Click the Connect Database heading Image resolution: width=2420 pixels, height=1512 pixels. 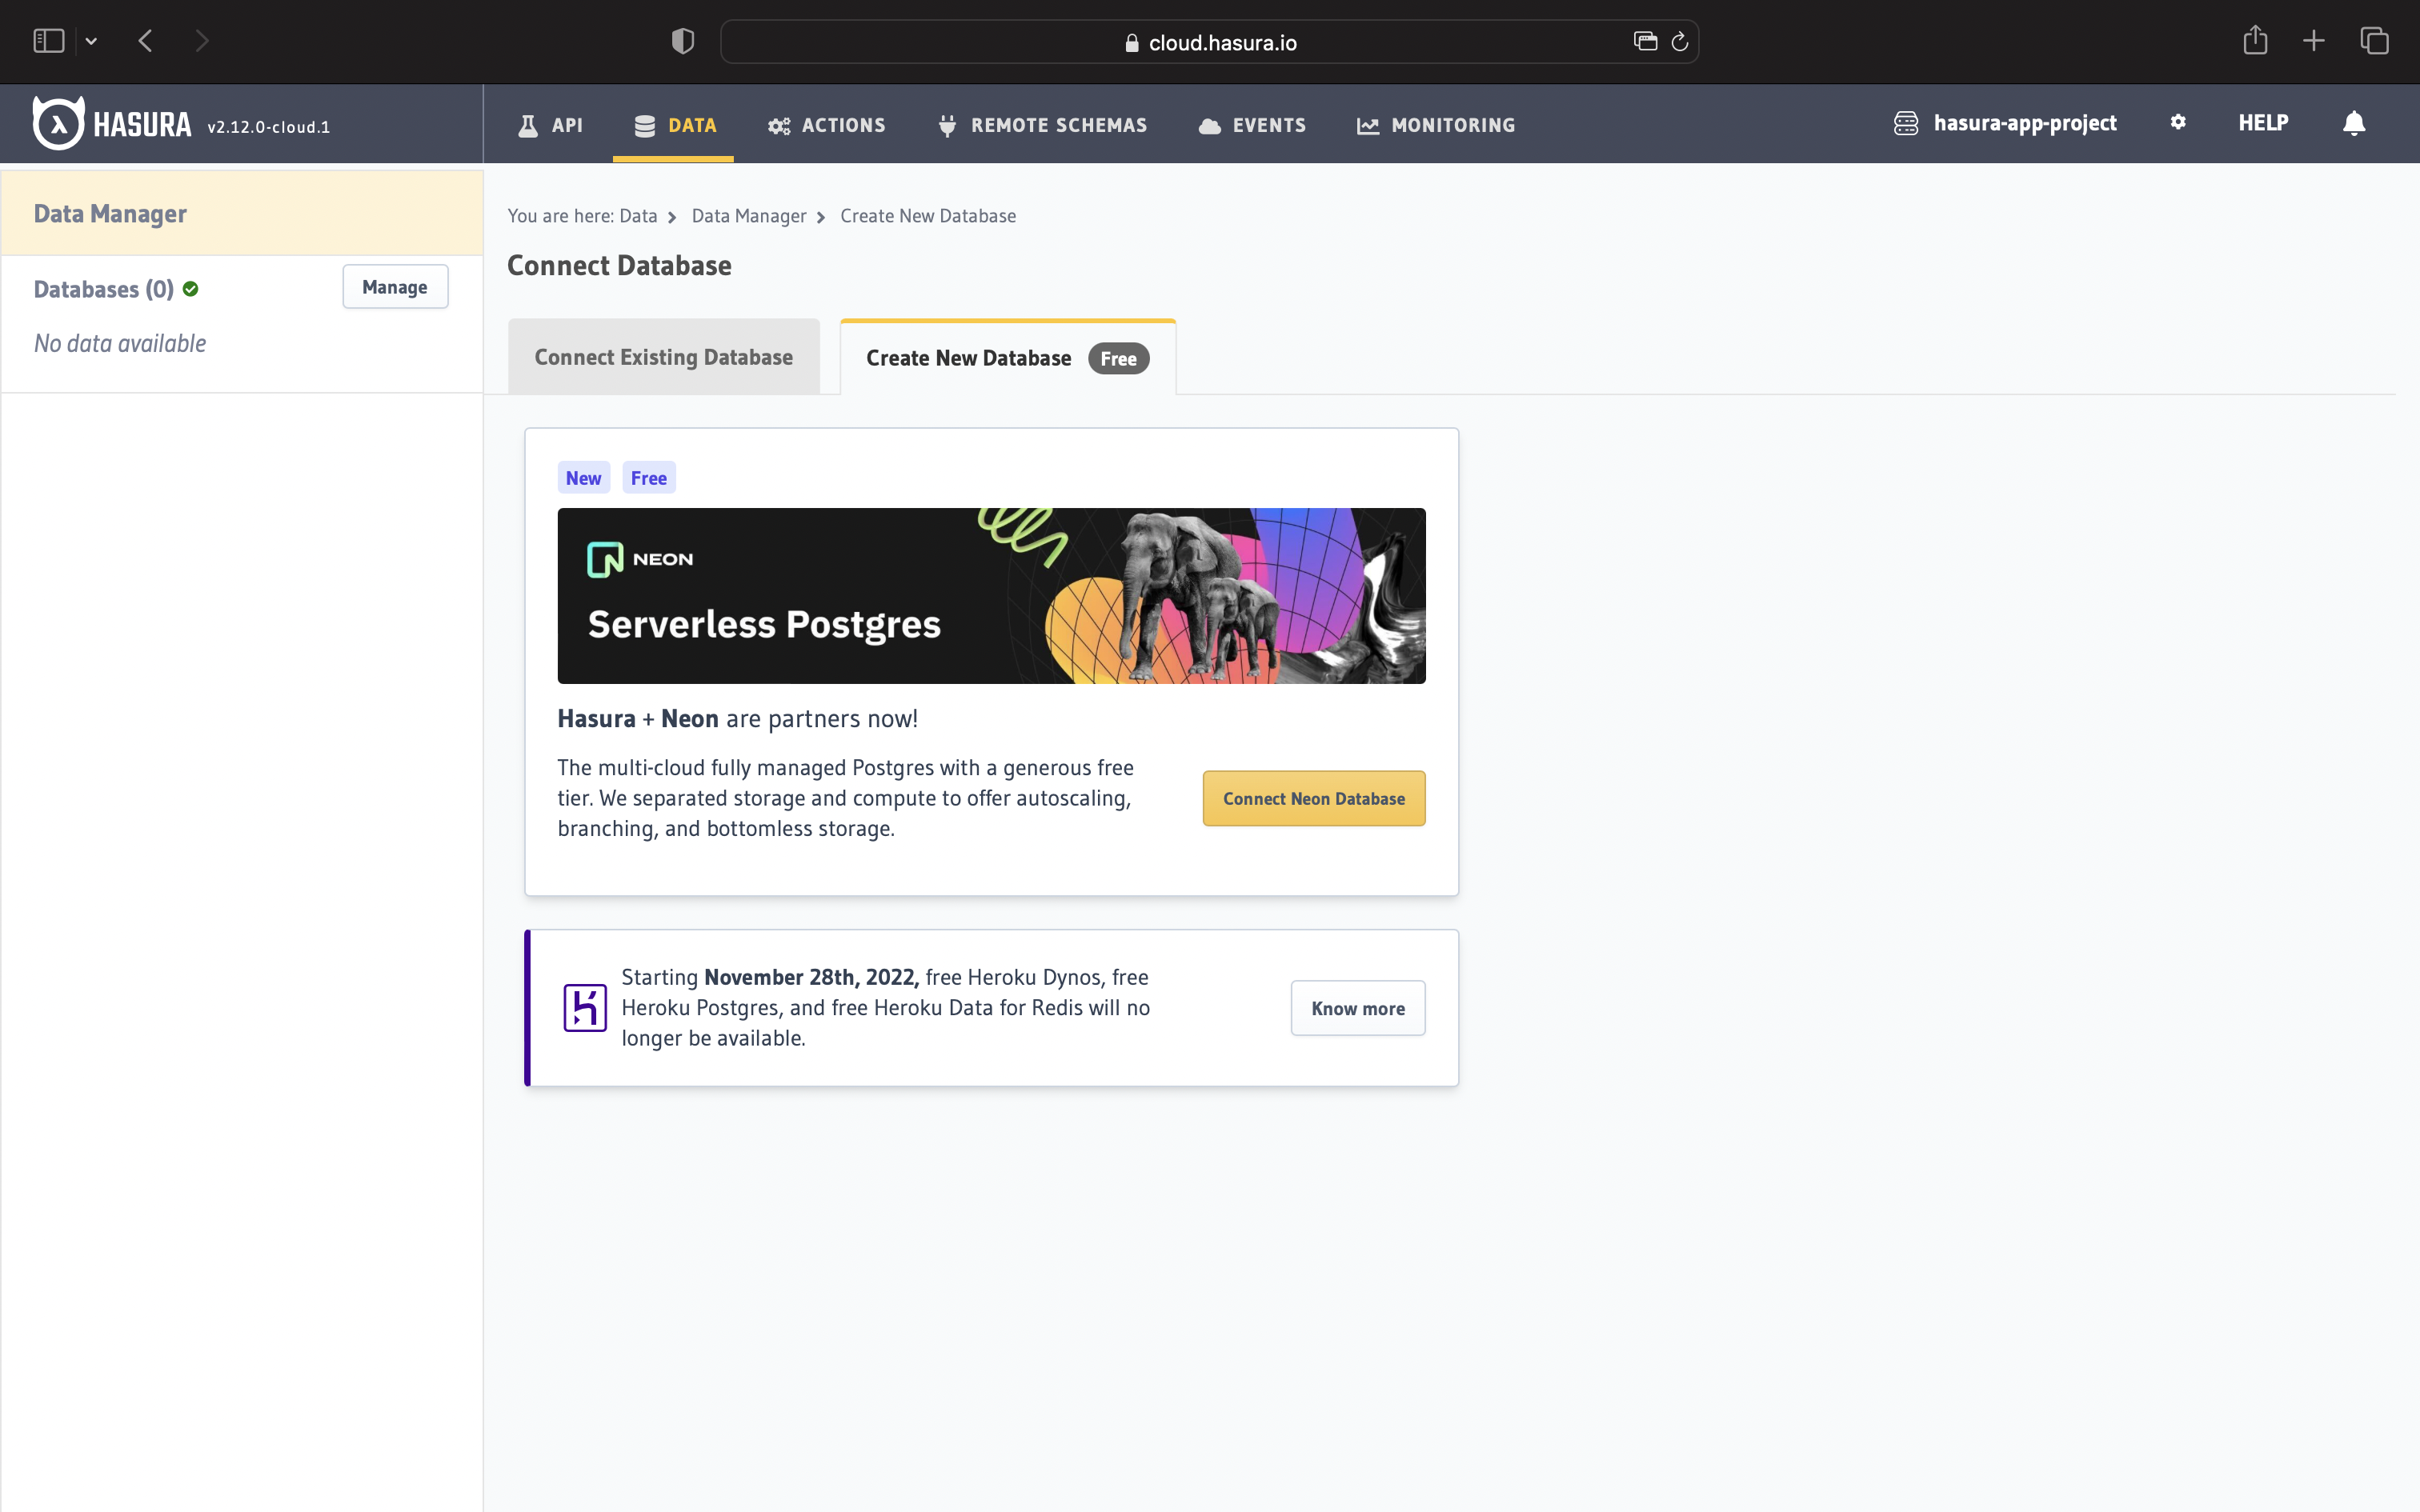point(619,265)
